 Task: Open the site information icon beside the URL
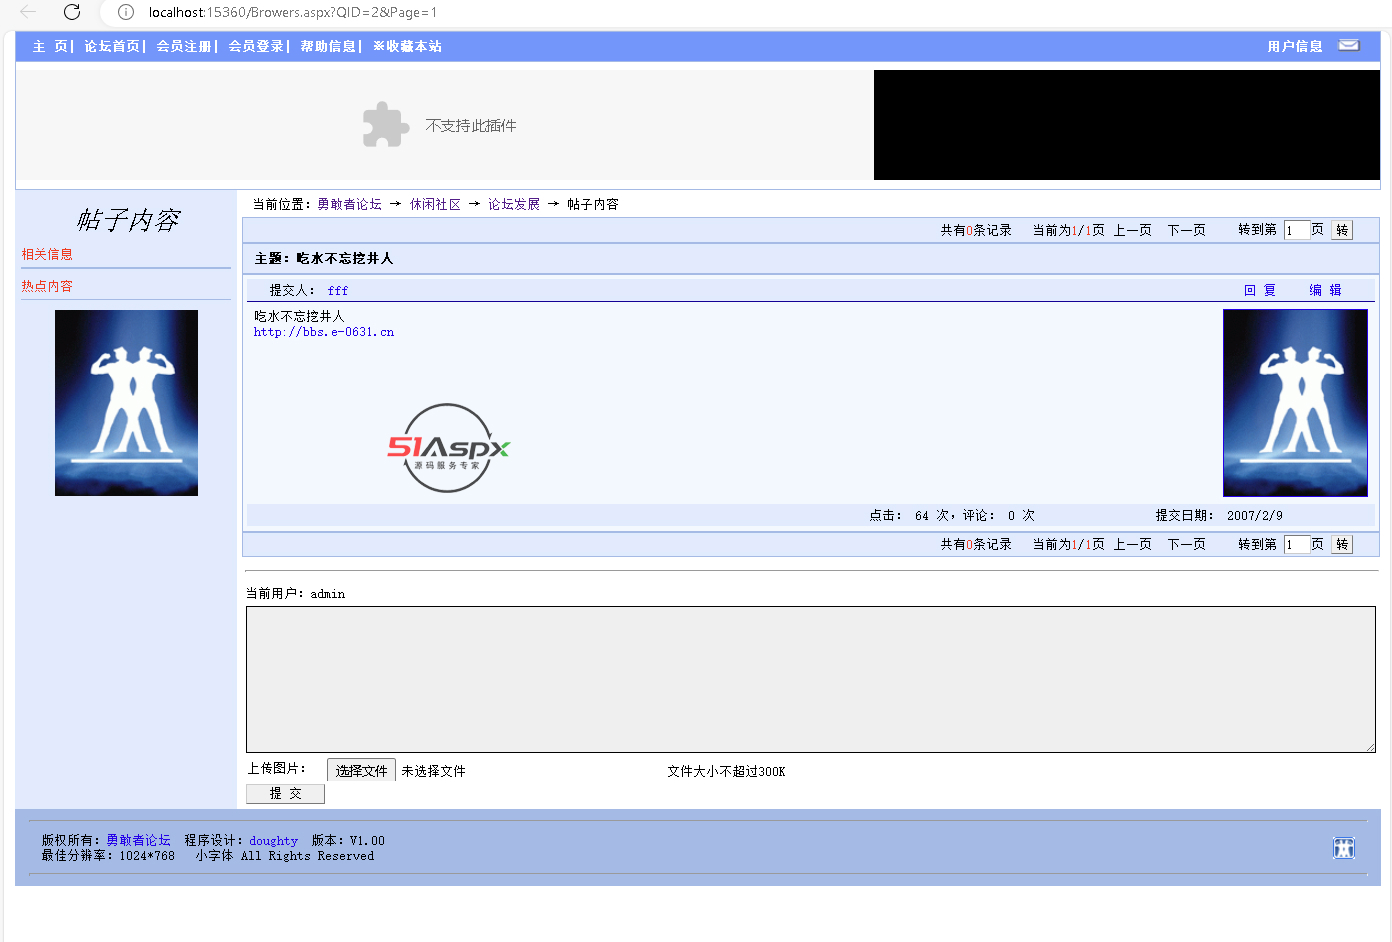click(x=126, y=12)
